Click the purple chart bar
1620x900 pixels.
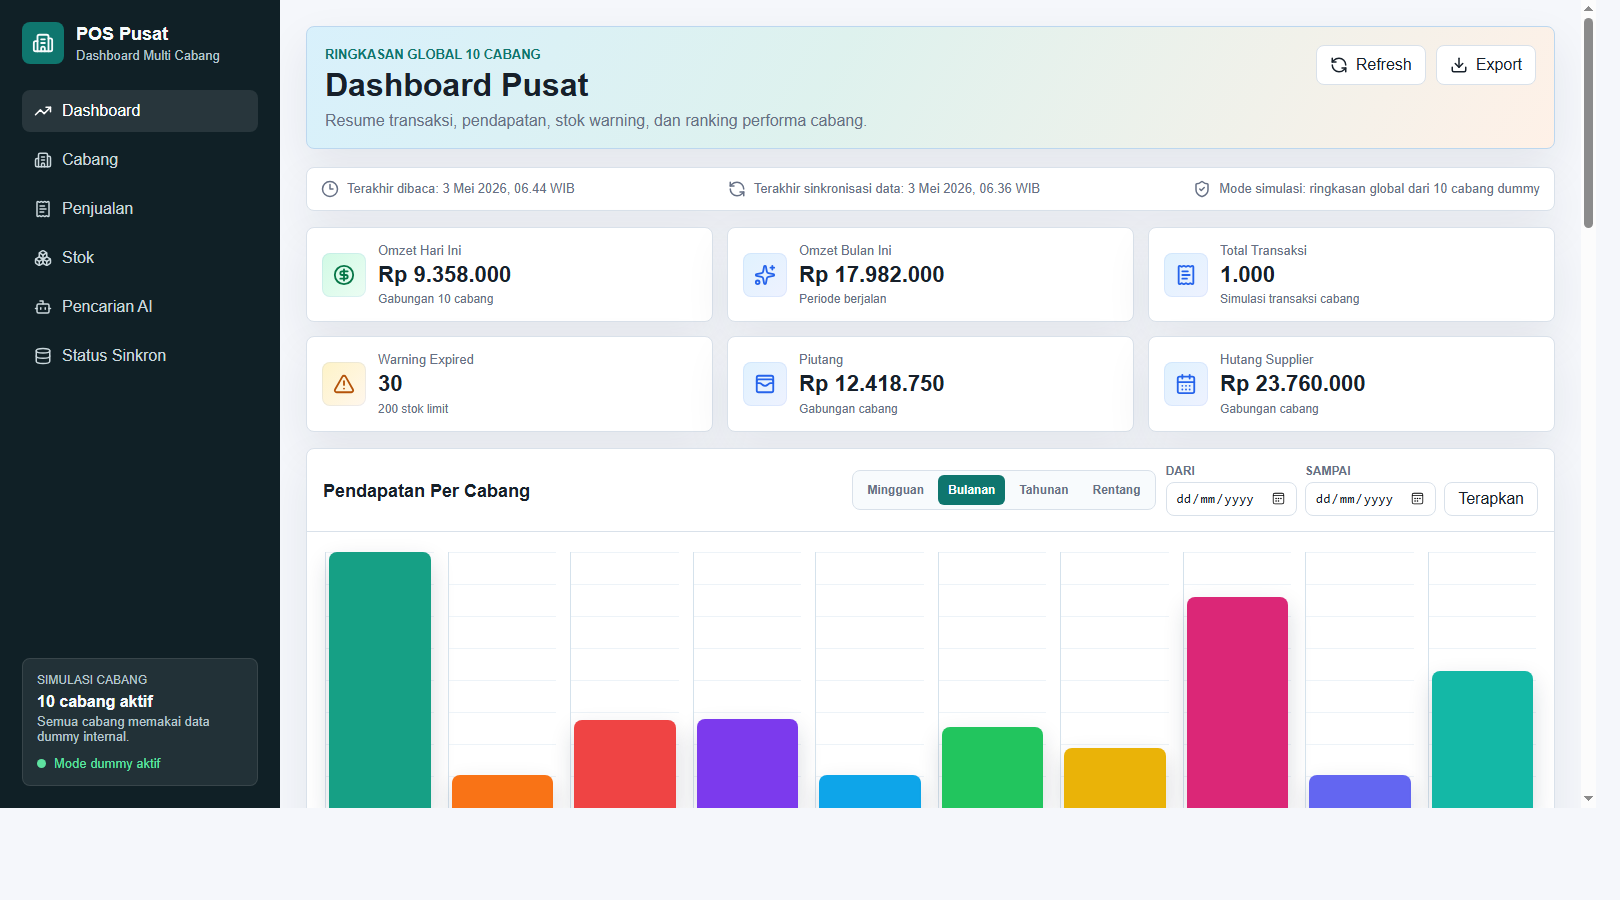click(x=747, y=763)
